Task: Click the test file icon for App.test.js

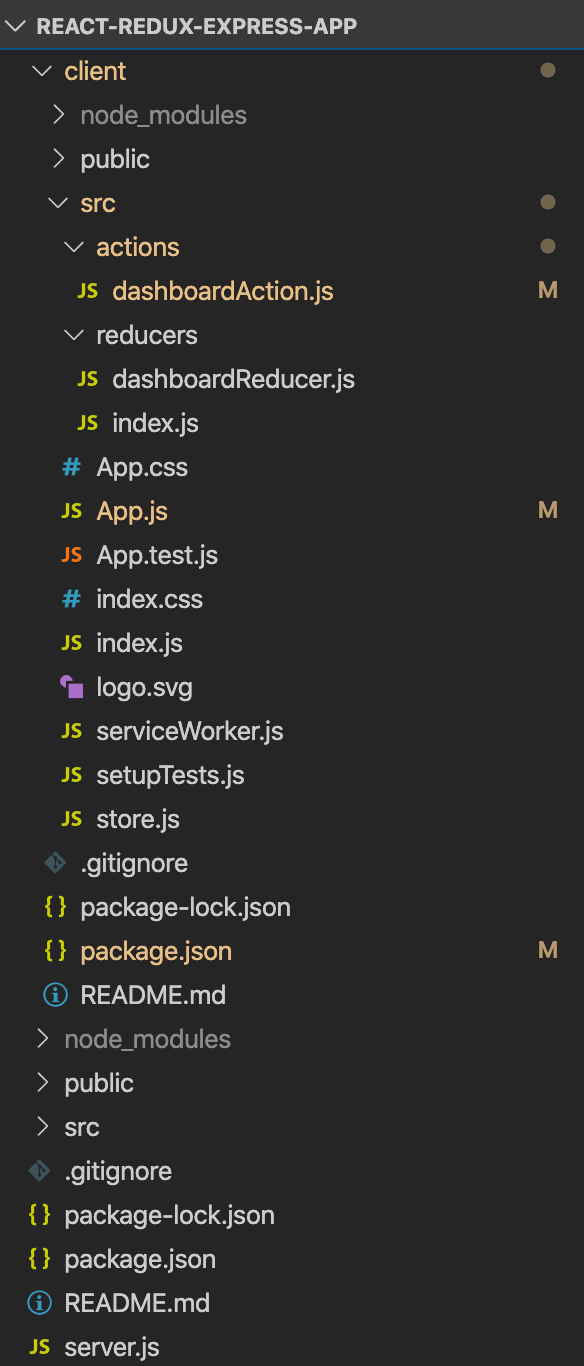Action: click(x=71, y=554)
